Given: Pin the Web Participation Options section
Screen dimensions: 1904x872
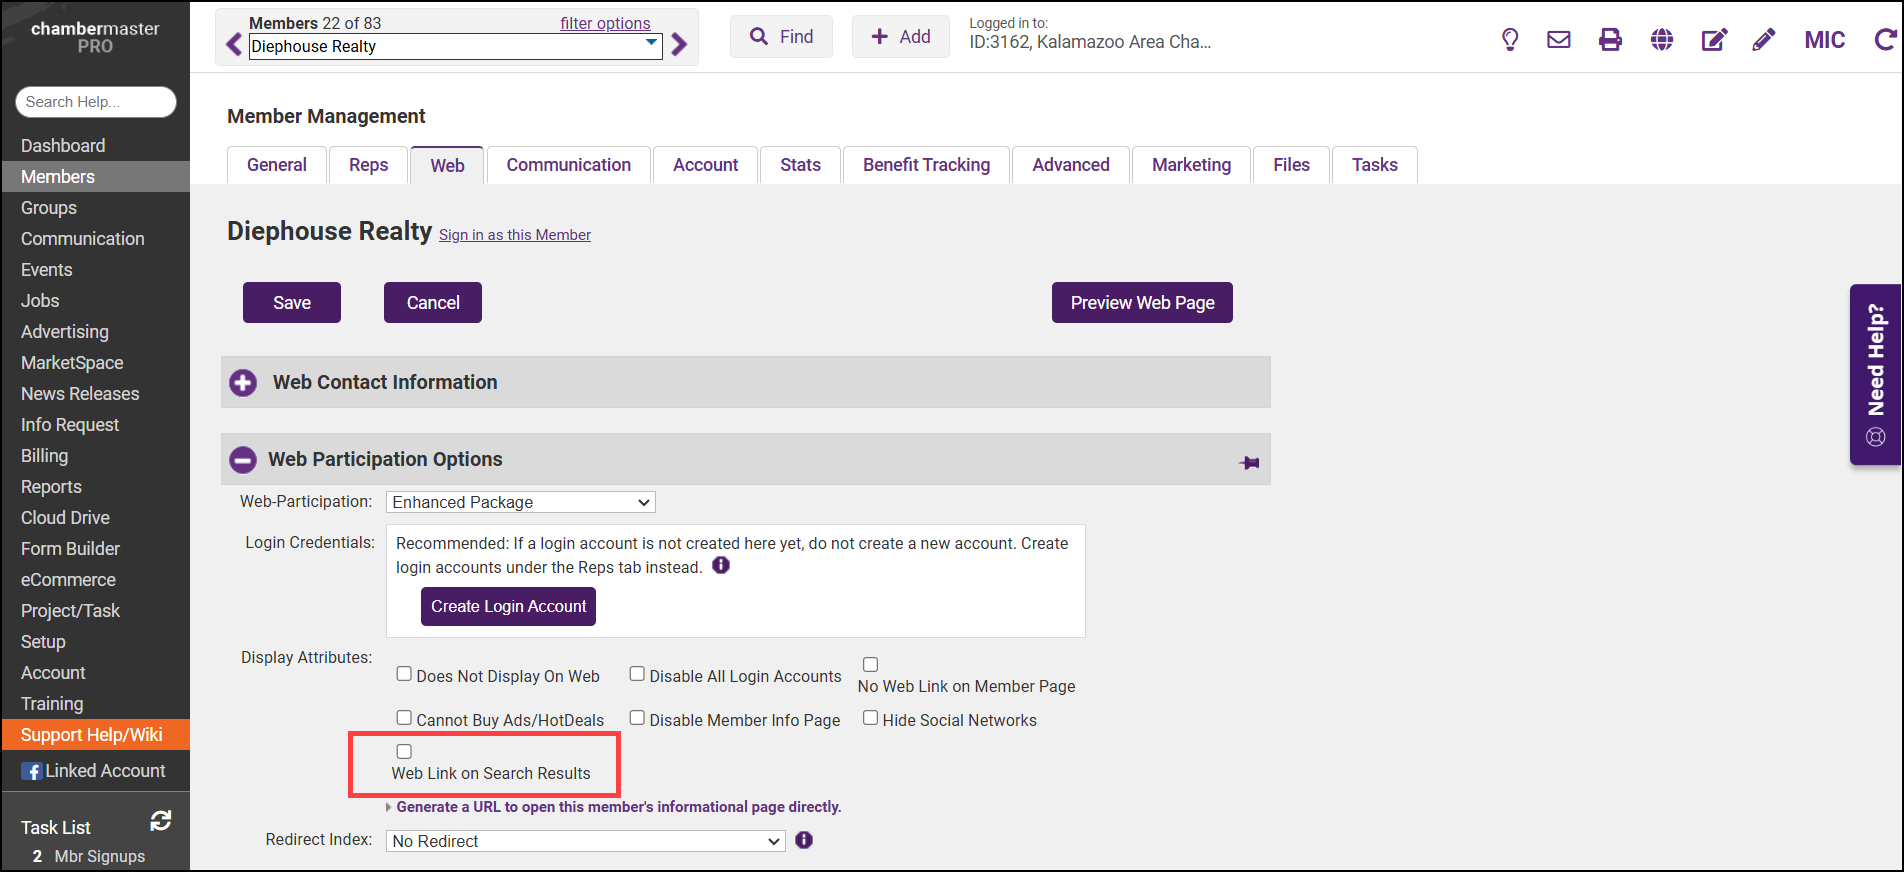Looking at the screenshot, I should tap(1249, 462).
